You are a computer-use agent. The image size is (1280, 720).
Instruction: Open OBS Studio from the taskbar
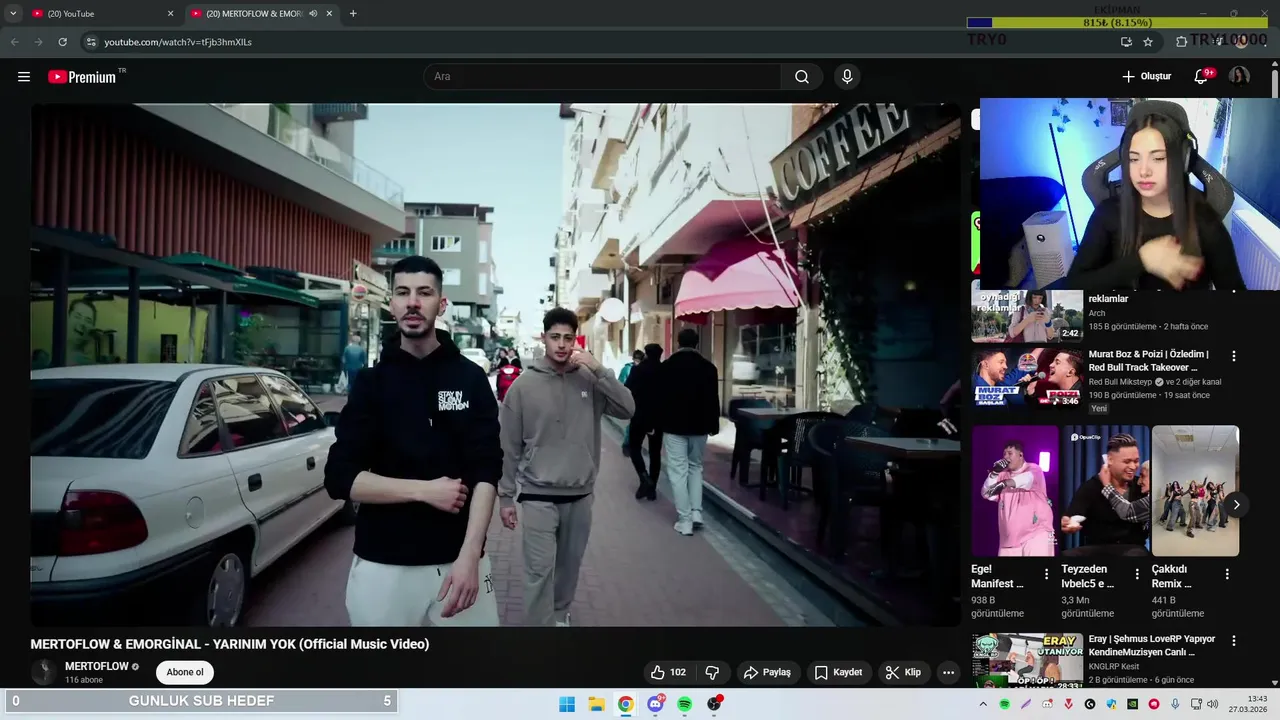(x=714, y=704)
